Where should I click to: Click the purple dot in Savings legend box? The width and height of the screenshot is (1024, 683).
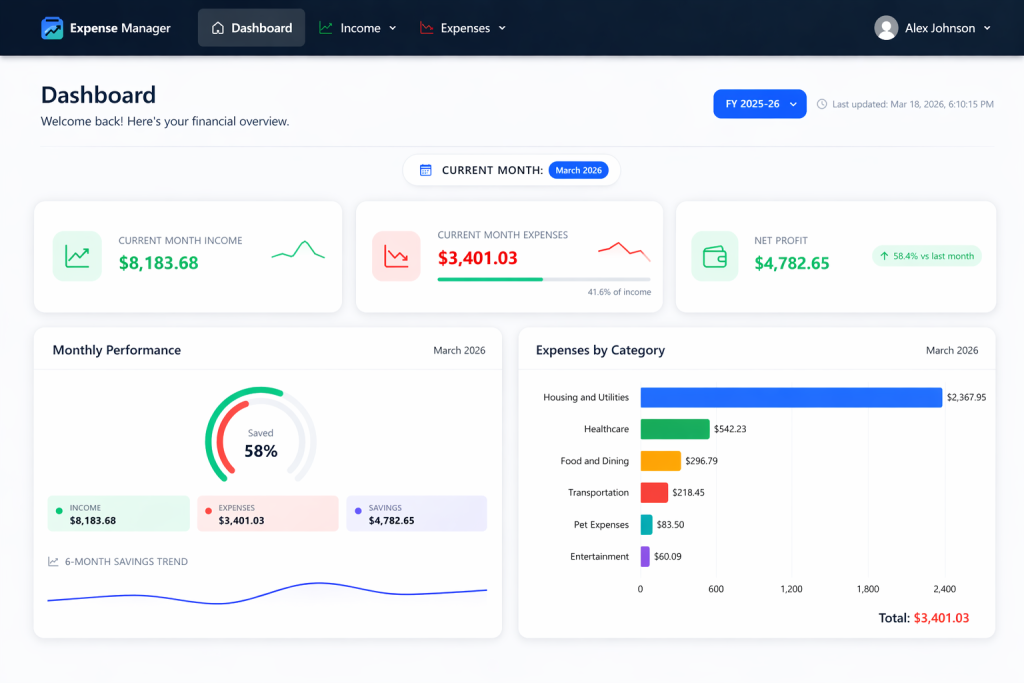tap(358, 511)
